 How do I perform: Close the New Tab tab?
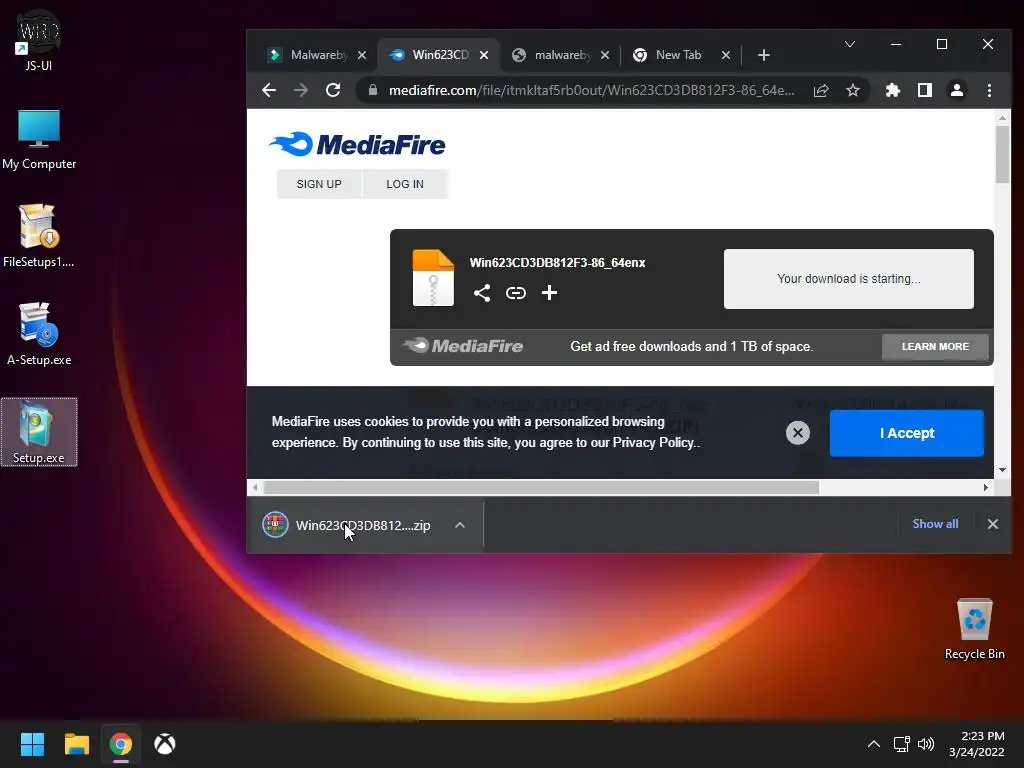point(726,56)
